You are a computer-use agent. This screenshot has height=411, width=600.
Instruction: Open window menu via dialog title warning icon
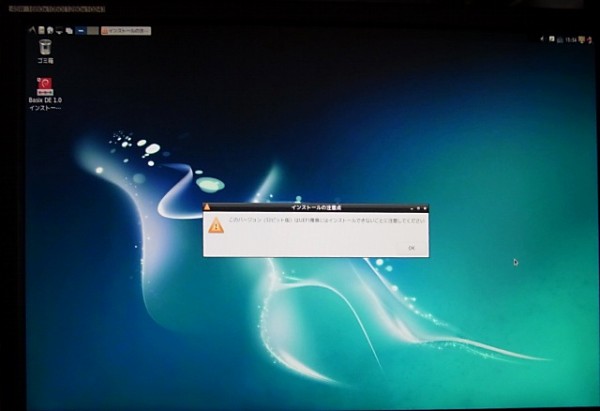(x=207, y=207)
